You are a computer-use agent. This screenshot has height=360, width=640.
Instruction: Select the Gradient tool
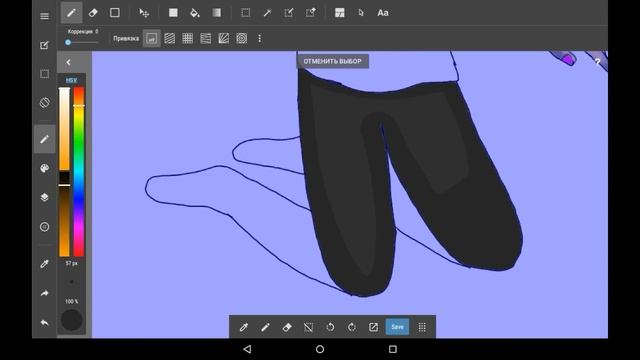click(x=216, y=13)
